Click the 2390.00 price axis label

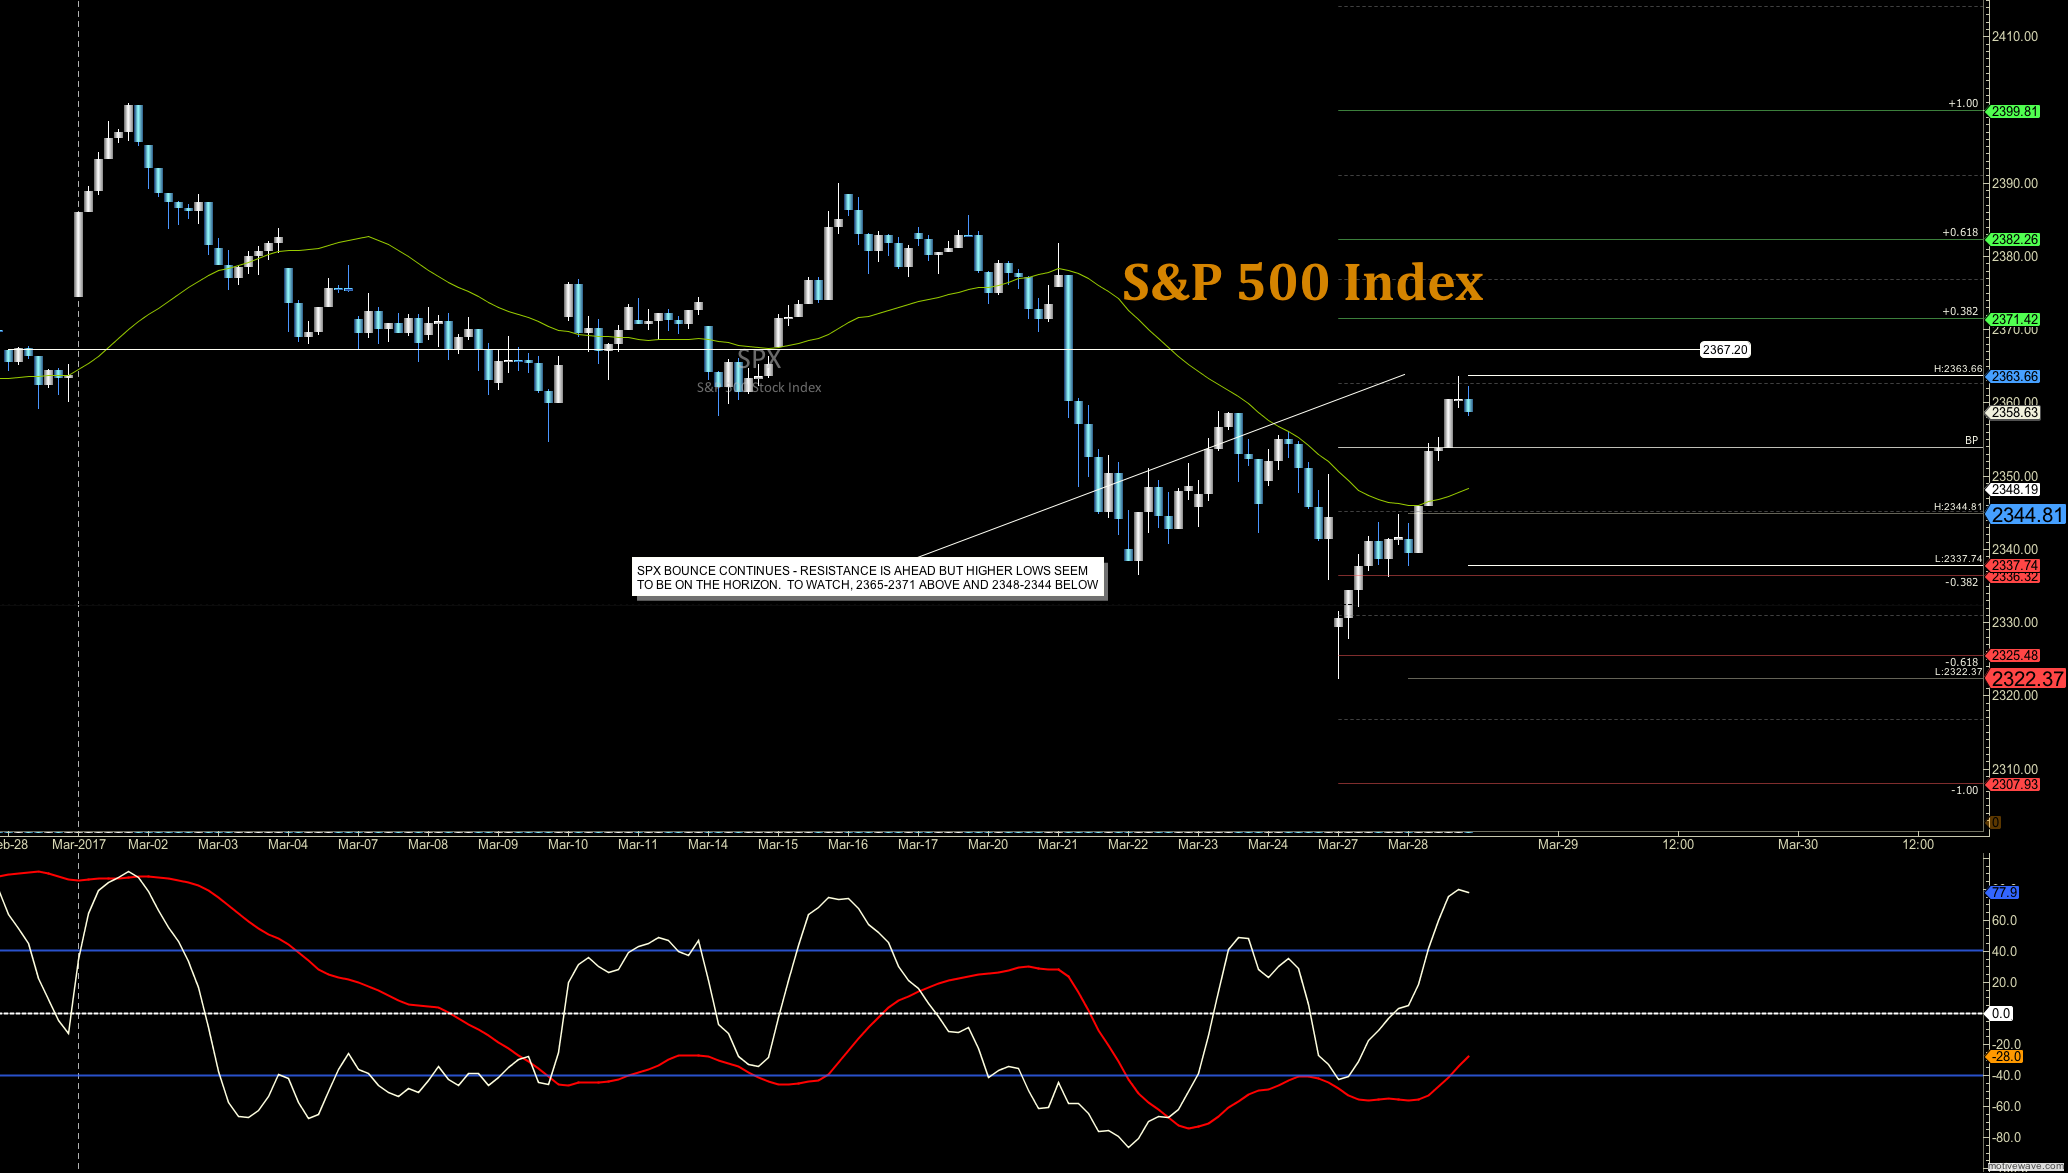[x=2015, y=183]
